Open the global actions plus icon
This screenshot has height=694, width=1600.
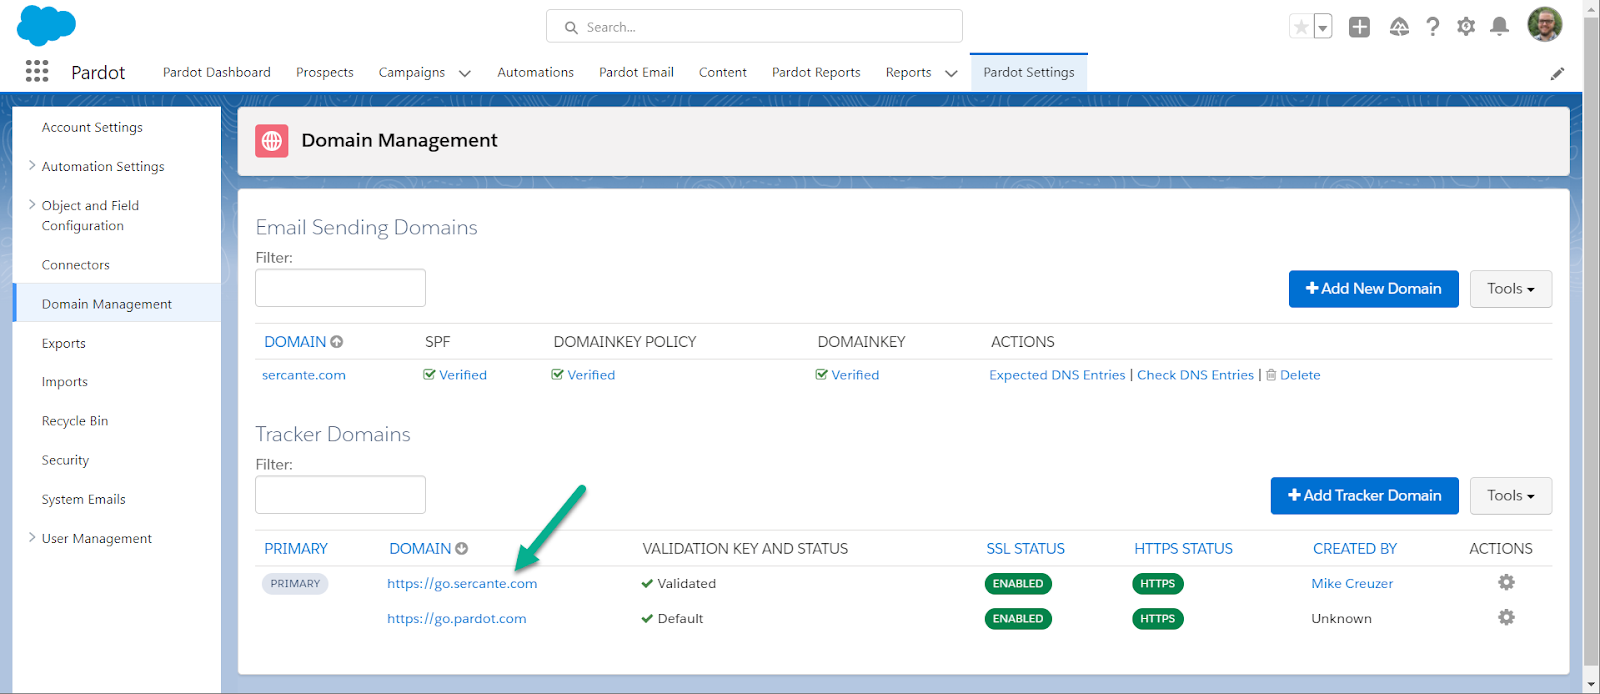[x=1359, y=27]
